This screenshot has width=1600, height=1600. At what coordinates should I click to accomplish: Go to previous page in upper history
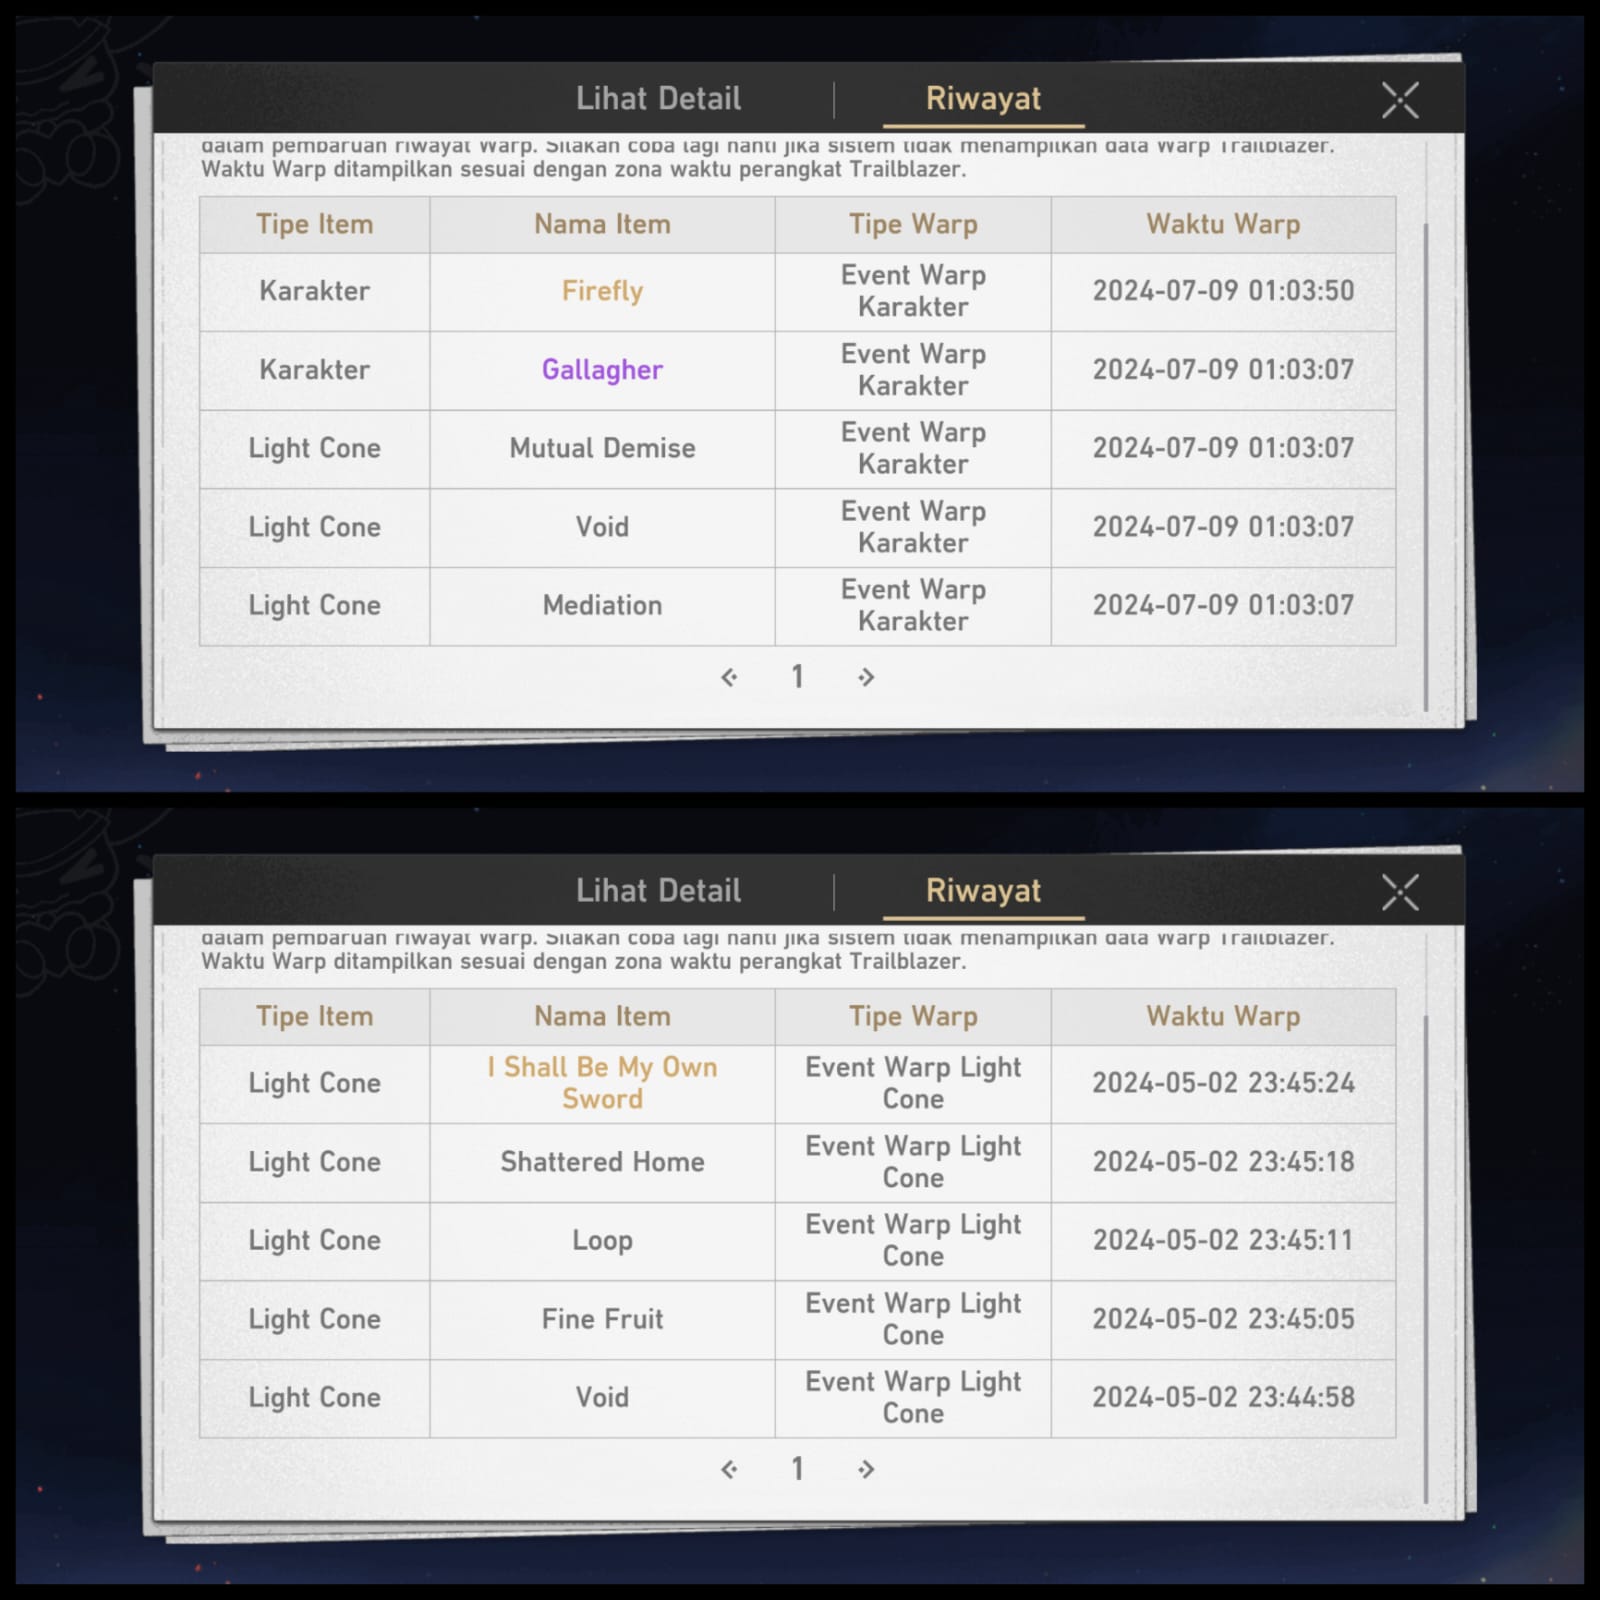pos(729,677)
